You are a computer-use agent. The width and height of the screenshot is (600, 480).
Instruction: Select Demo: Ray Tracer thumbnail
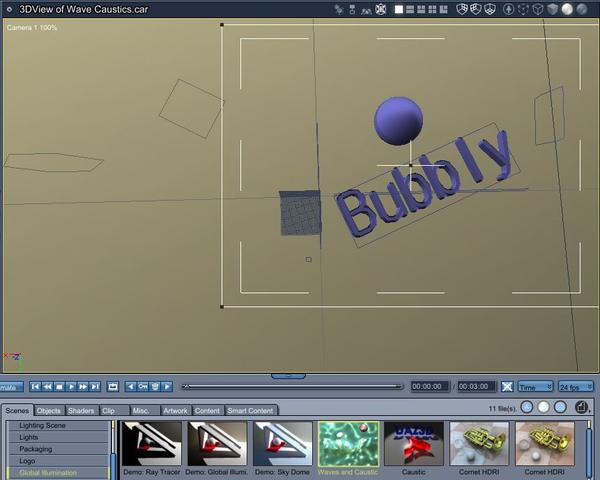click(x=152, y=444)
